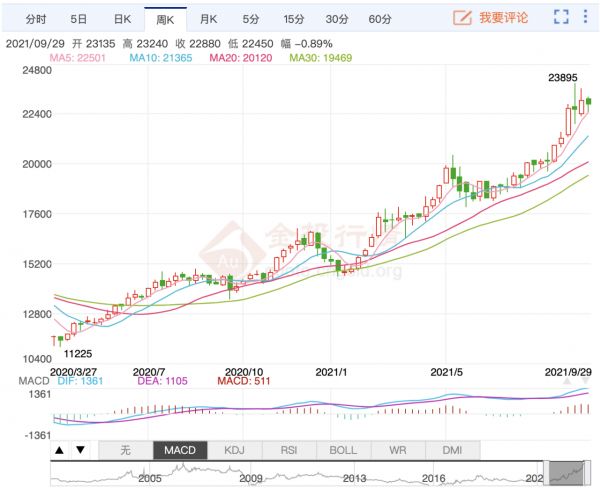600x496 pixels.
Task: Switch indicator to KDJ
Action: coord(236,450)
